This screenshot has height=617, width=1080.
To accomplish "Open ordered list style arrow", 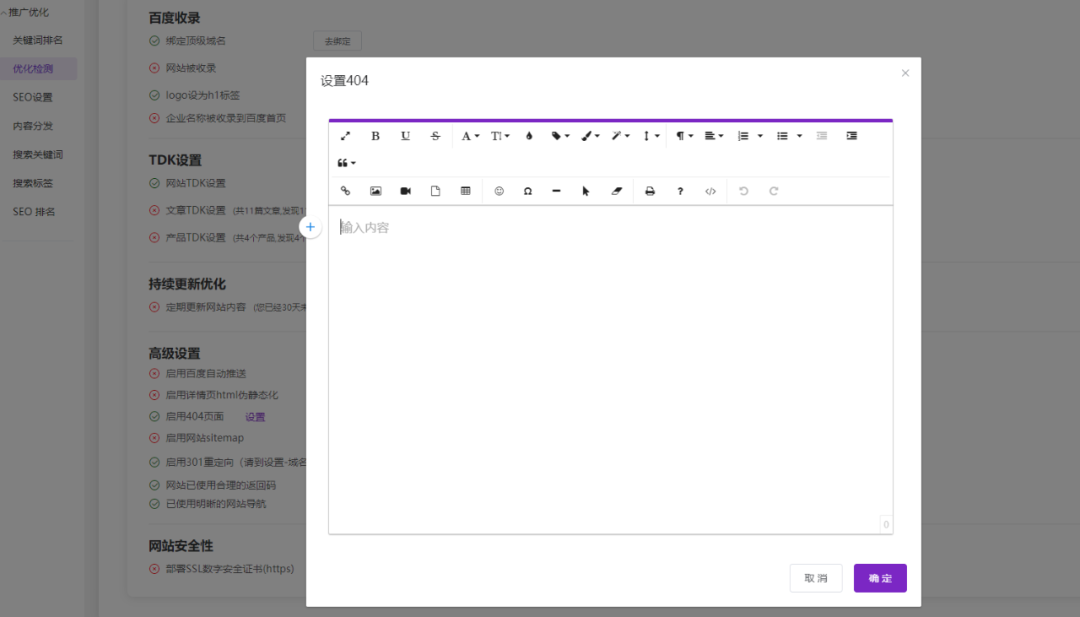I will click(x=760, y=136).
